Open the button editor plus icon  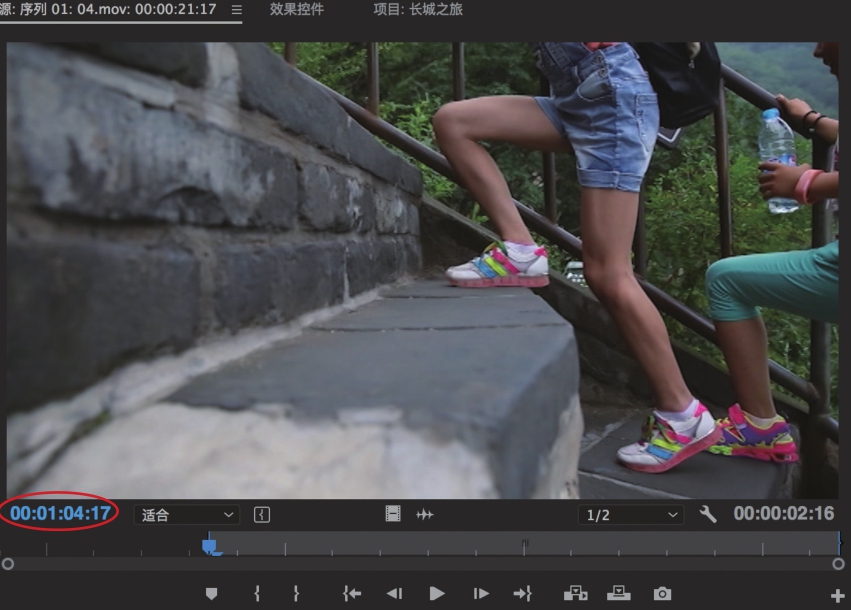[837, 596]
